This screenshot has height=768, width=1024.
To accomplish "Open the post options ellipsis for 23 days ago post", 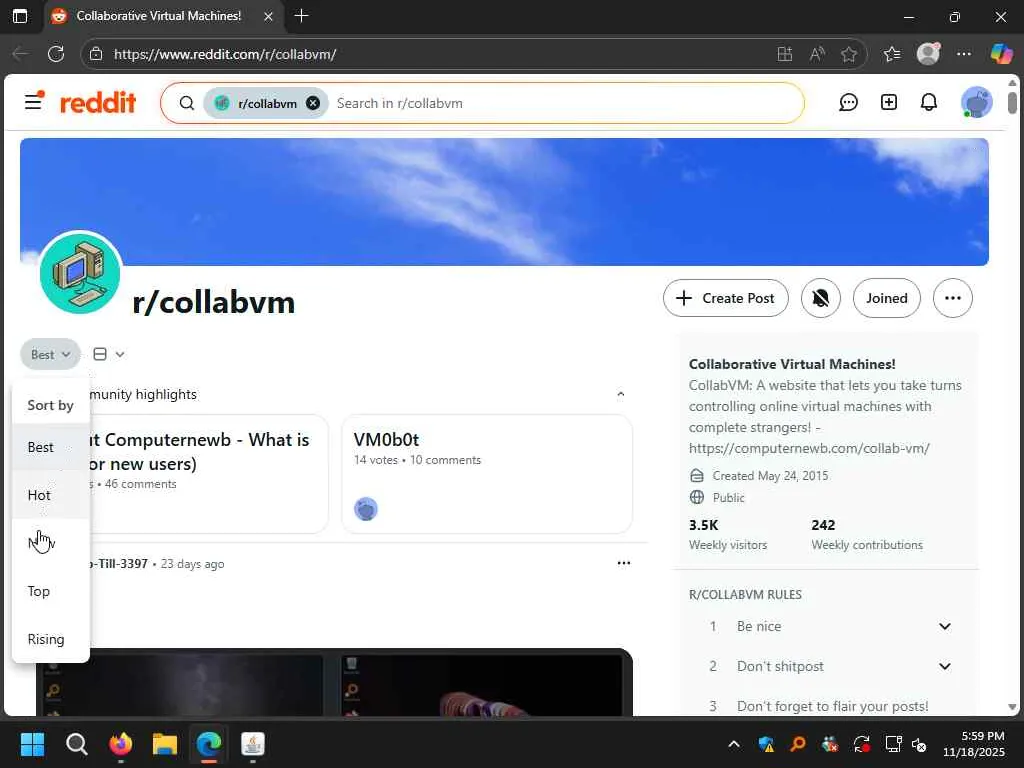I will point(624,563).
